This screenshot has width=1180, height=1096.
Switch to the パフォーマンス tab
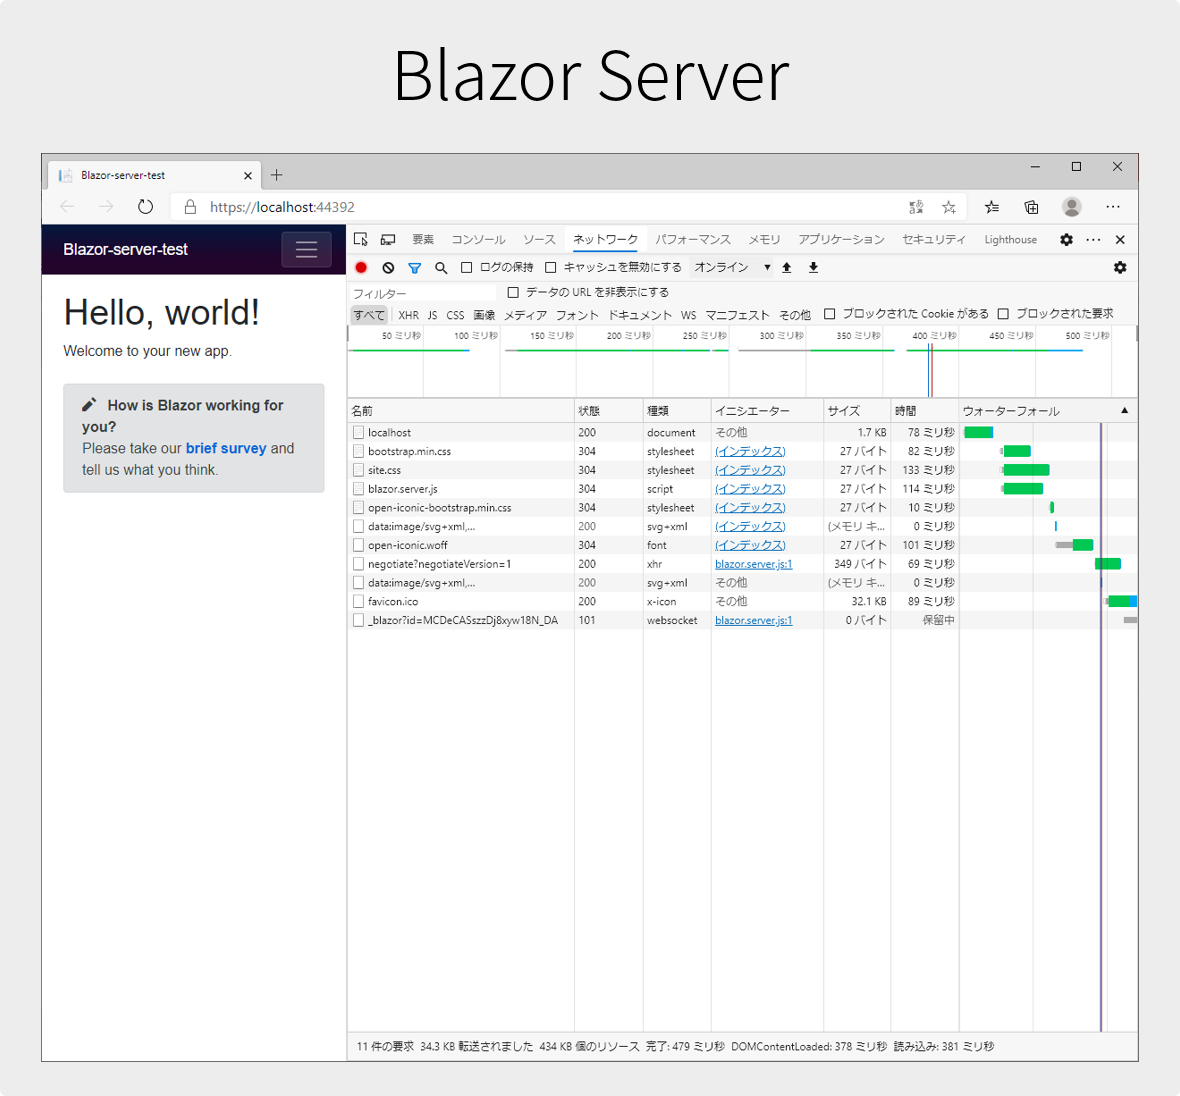pos(693,239)
